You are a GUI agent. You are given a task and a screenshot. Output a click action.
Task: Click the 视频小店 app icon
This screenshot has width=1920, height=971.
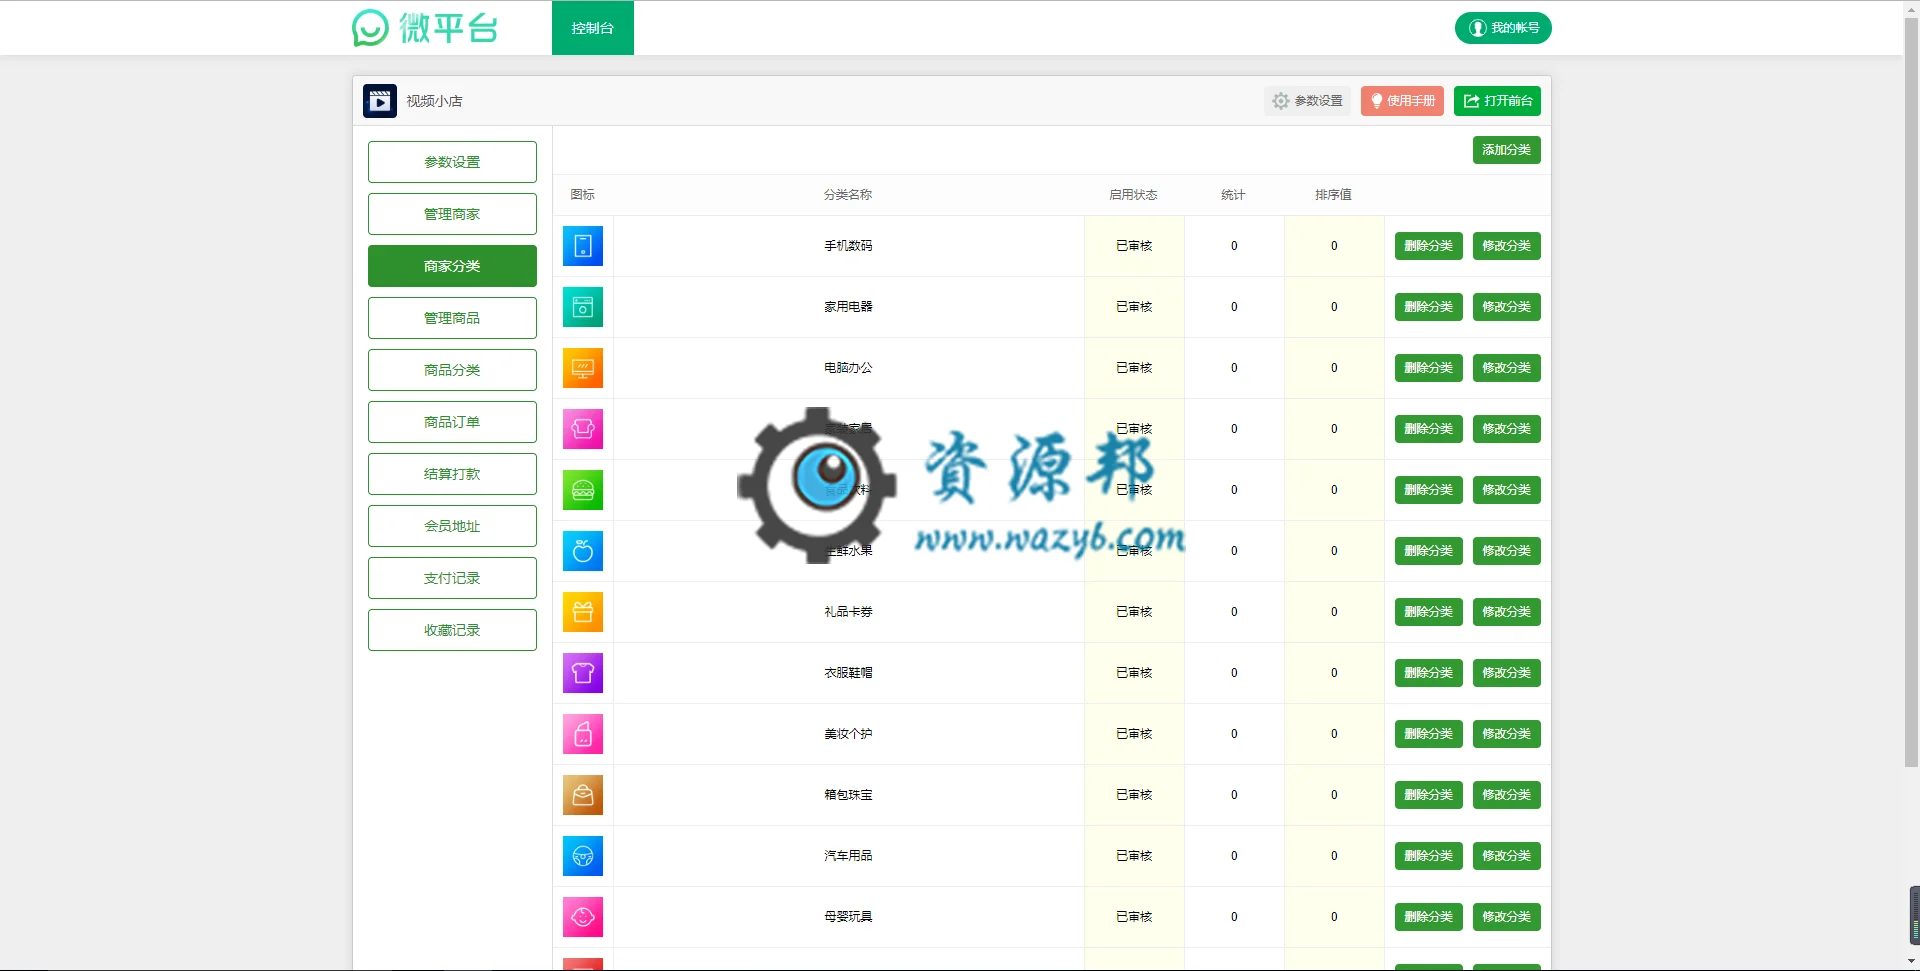(x=380, y=101)
